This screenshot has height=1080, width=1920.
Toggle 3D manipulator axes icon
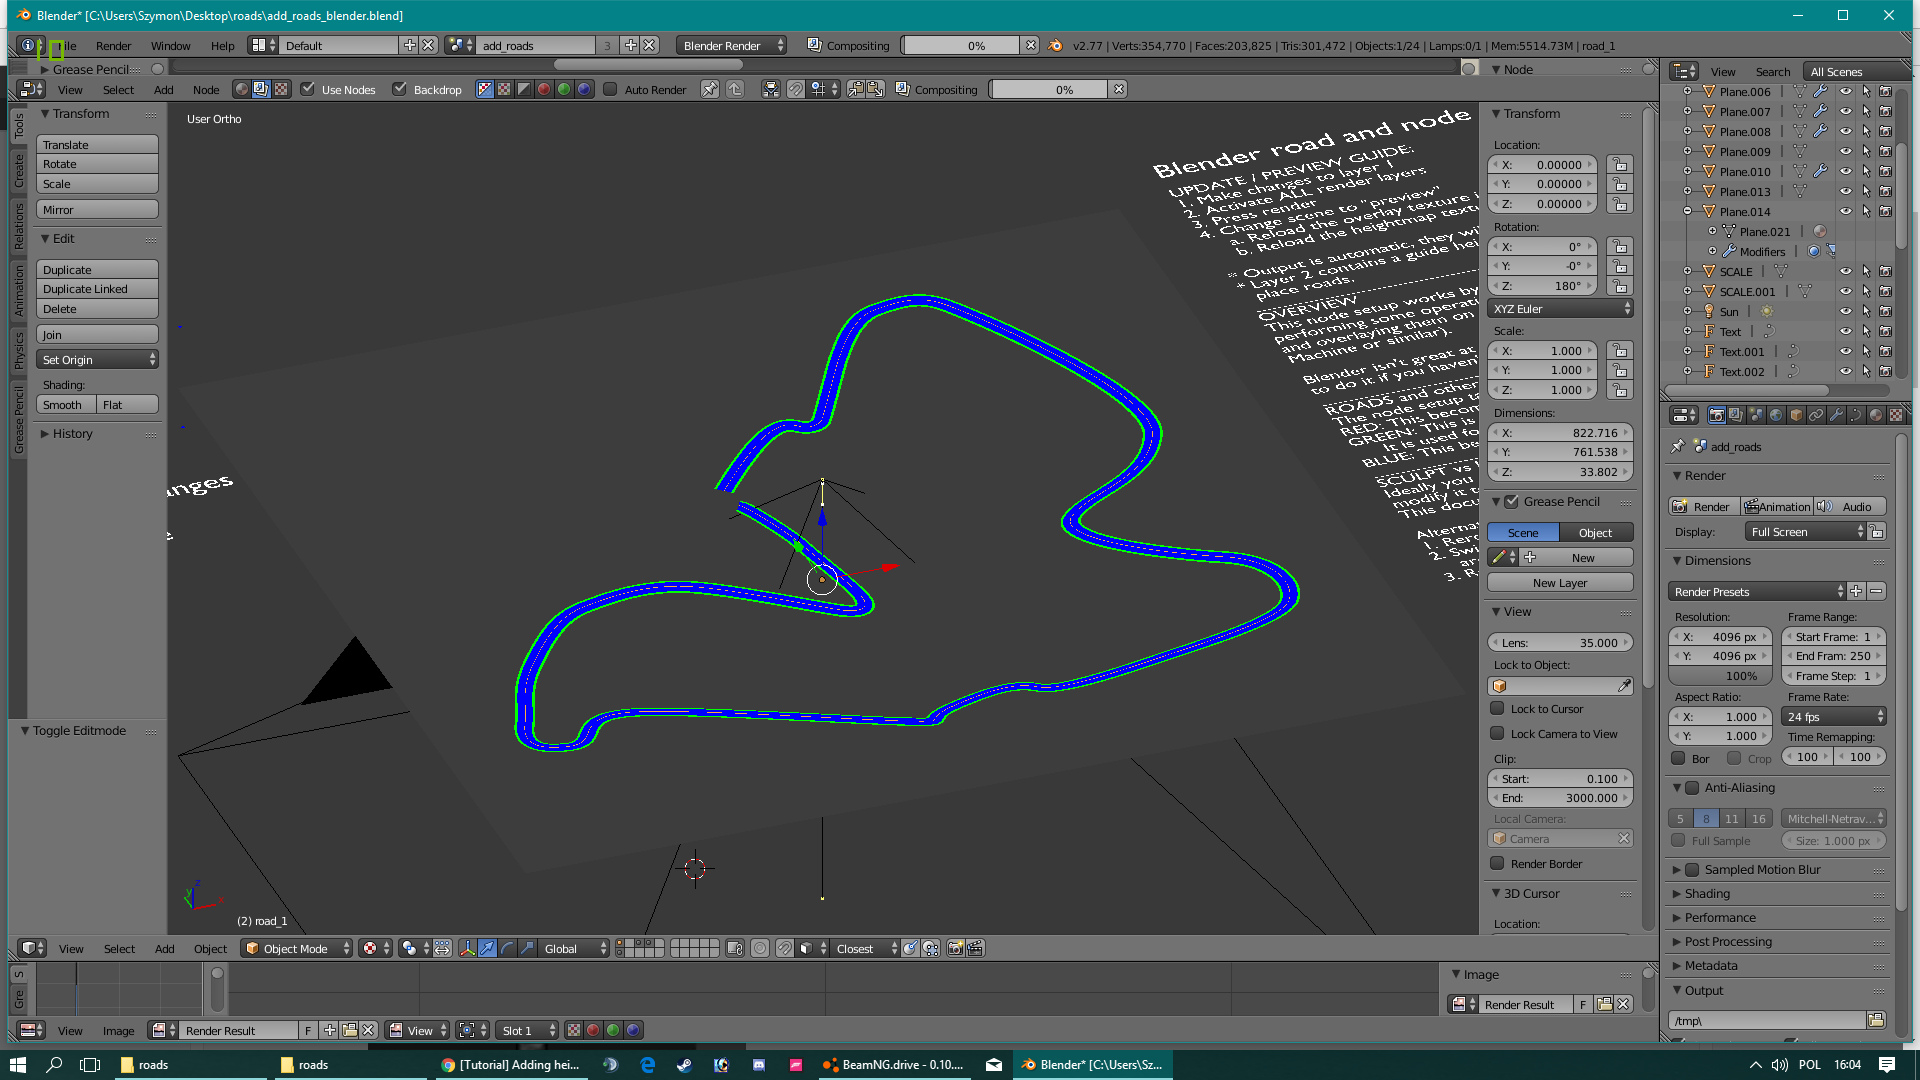pos(467,948)
